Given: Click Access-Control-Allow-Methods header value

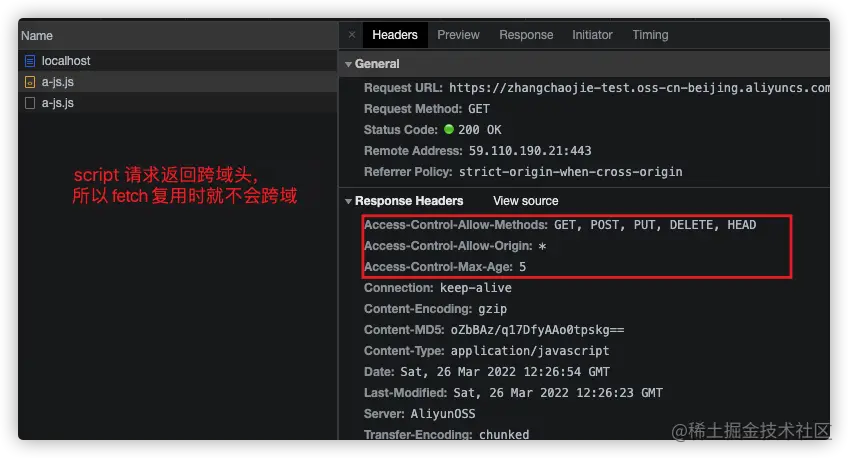Looking at the screenshot, I should [x=655, y=225].
